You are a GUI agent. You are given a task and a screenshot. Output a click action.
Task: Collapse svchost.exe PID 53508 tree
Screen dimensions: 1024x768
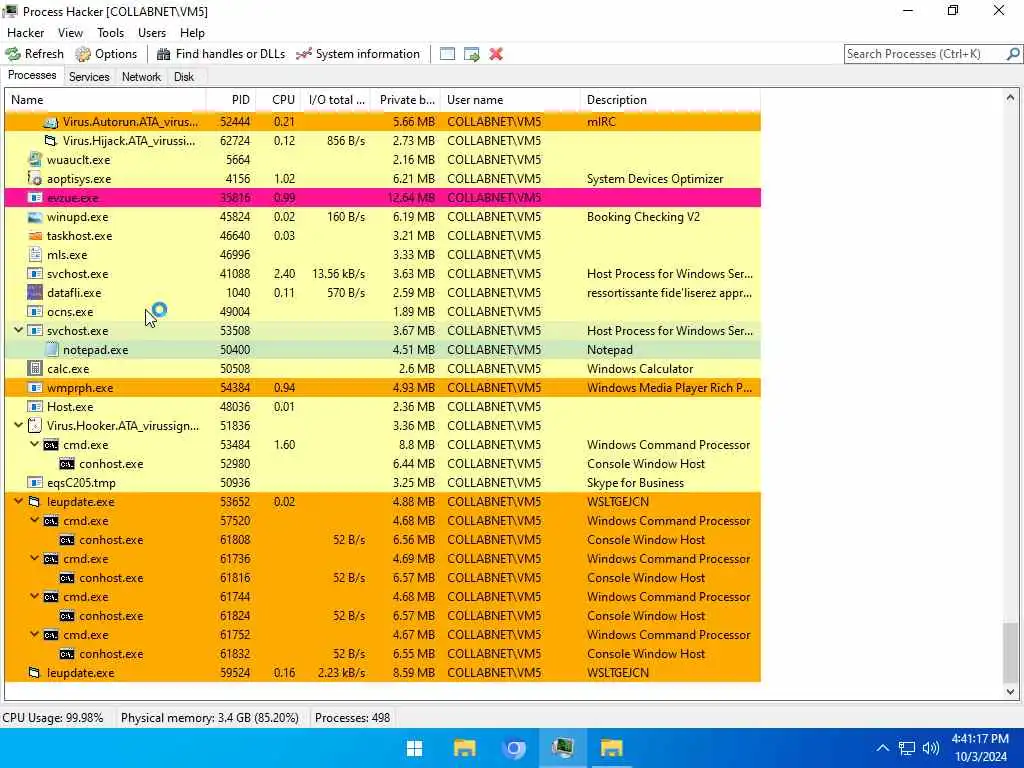tap(18, 330)
